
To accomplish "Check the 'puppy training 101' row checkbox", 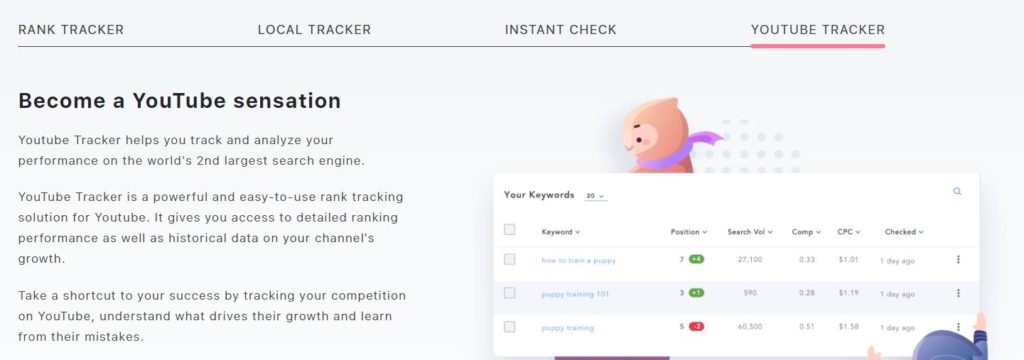I will (509, 293).
